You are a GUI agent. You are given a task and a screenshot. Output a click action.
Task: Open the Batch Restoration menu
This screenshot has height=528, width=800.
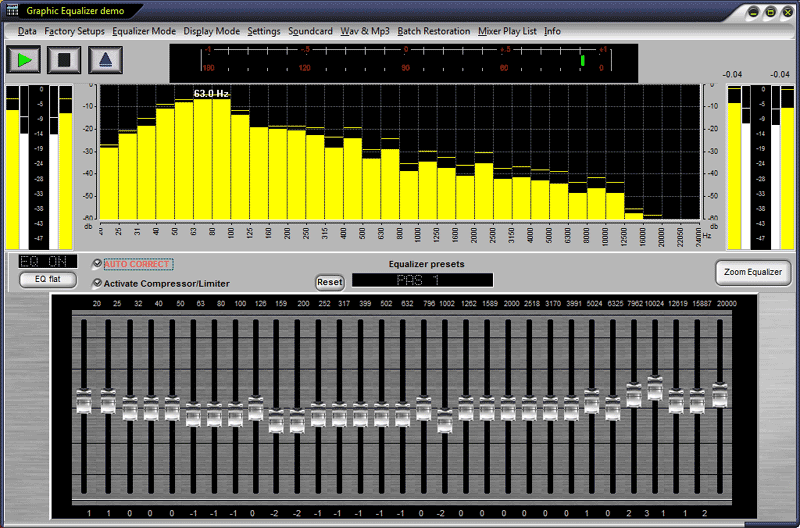click(433, 31)
